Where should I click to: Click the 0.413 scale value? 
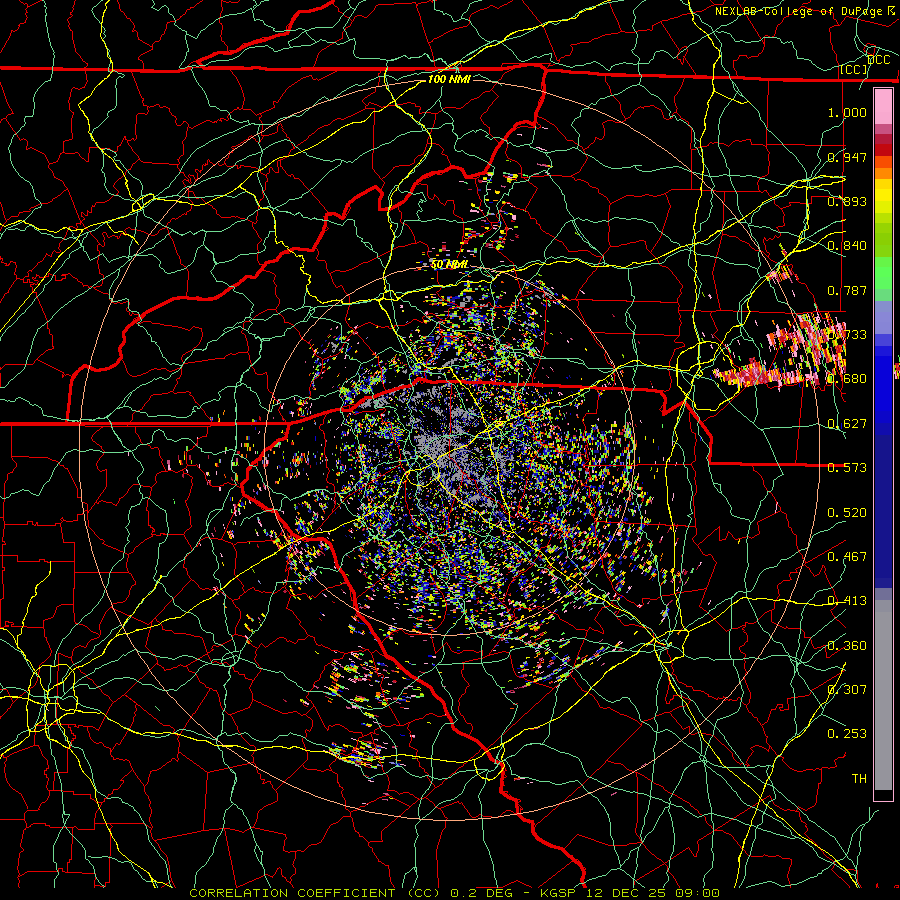tap(847, 601)
